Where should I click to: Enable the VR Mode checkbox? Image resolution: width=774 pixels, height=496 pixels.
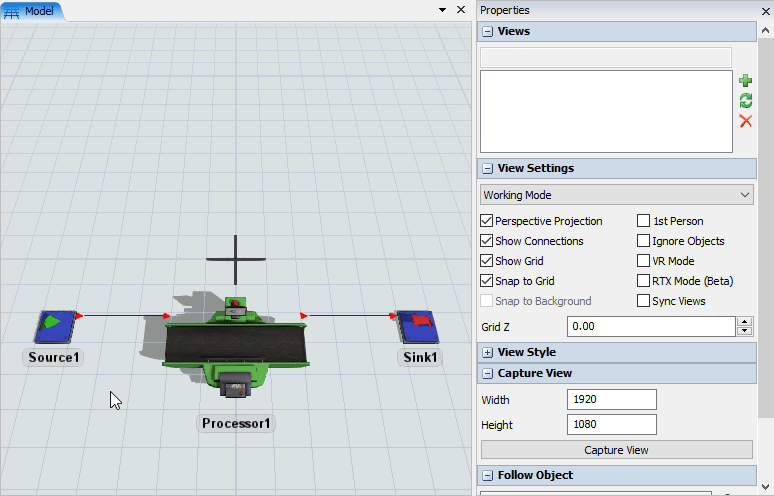click(644, 261)
